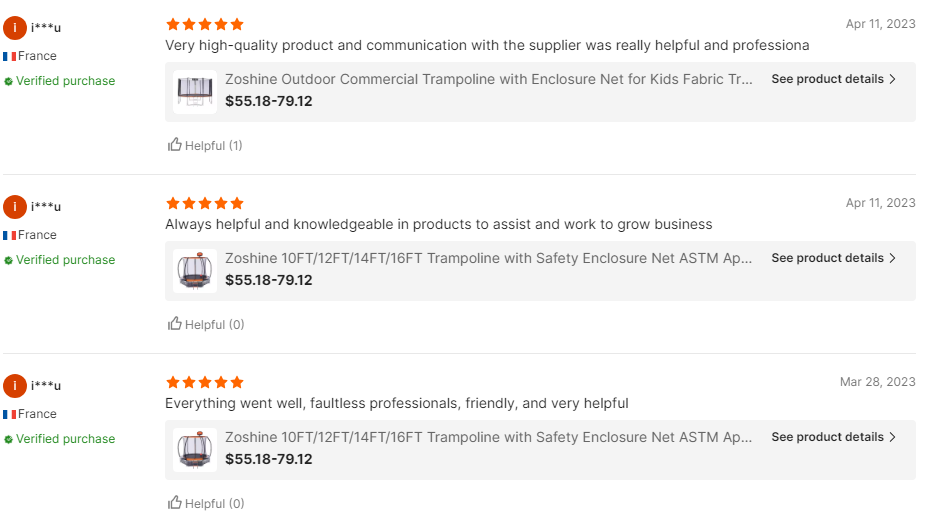Expand product details chevron in second review
This screenshot has height=525, width=930.
point(892,258)
